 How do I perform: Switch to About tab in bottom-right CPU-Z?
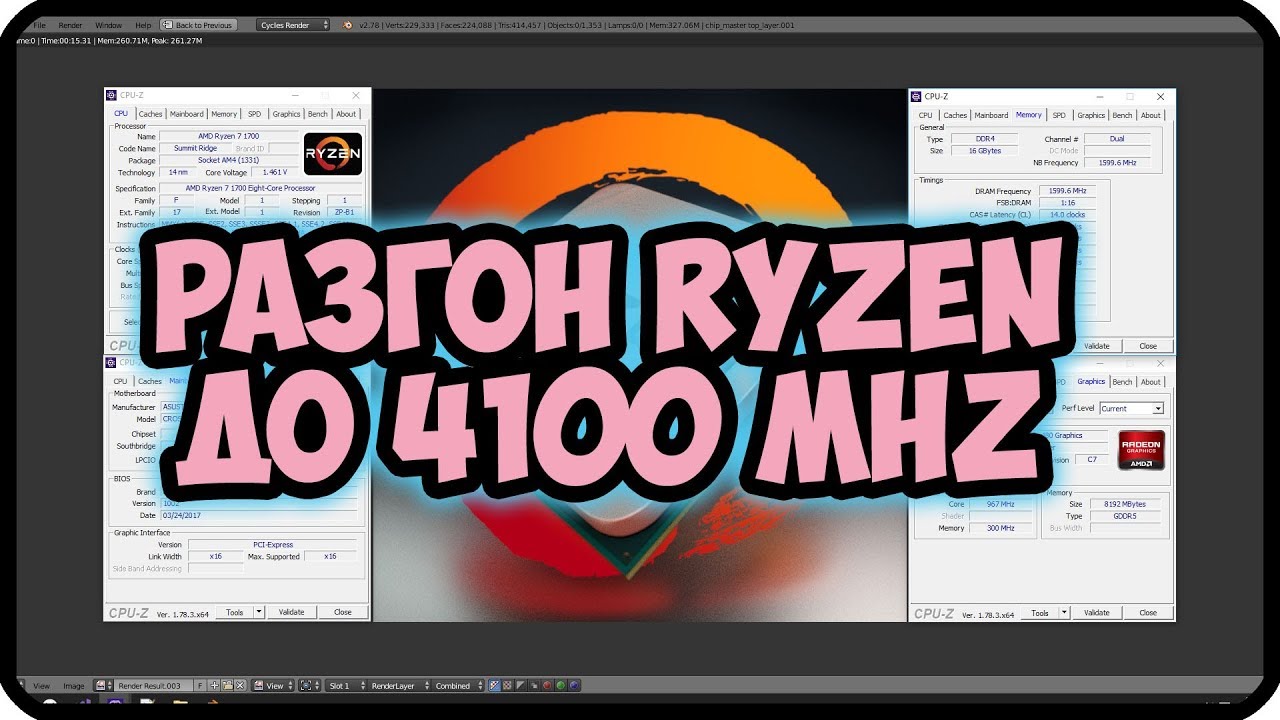point(1151,382)
